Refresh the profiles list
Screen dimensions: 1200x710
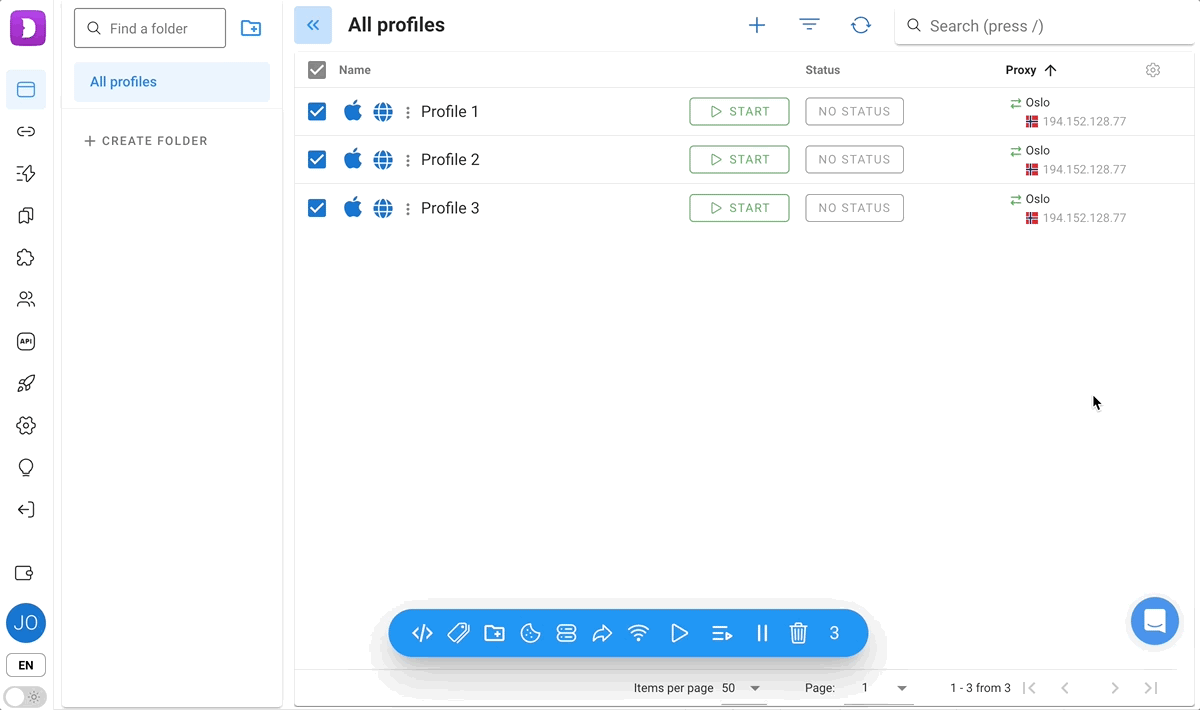pos(861,25)
